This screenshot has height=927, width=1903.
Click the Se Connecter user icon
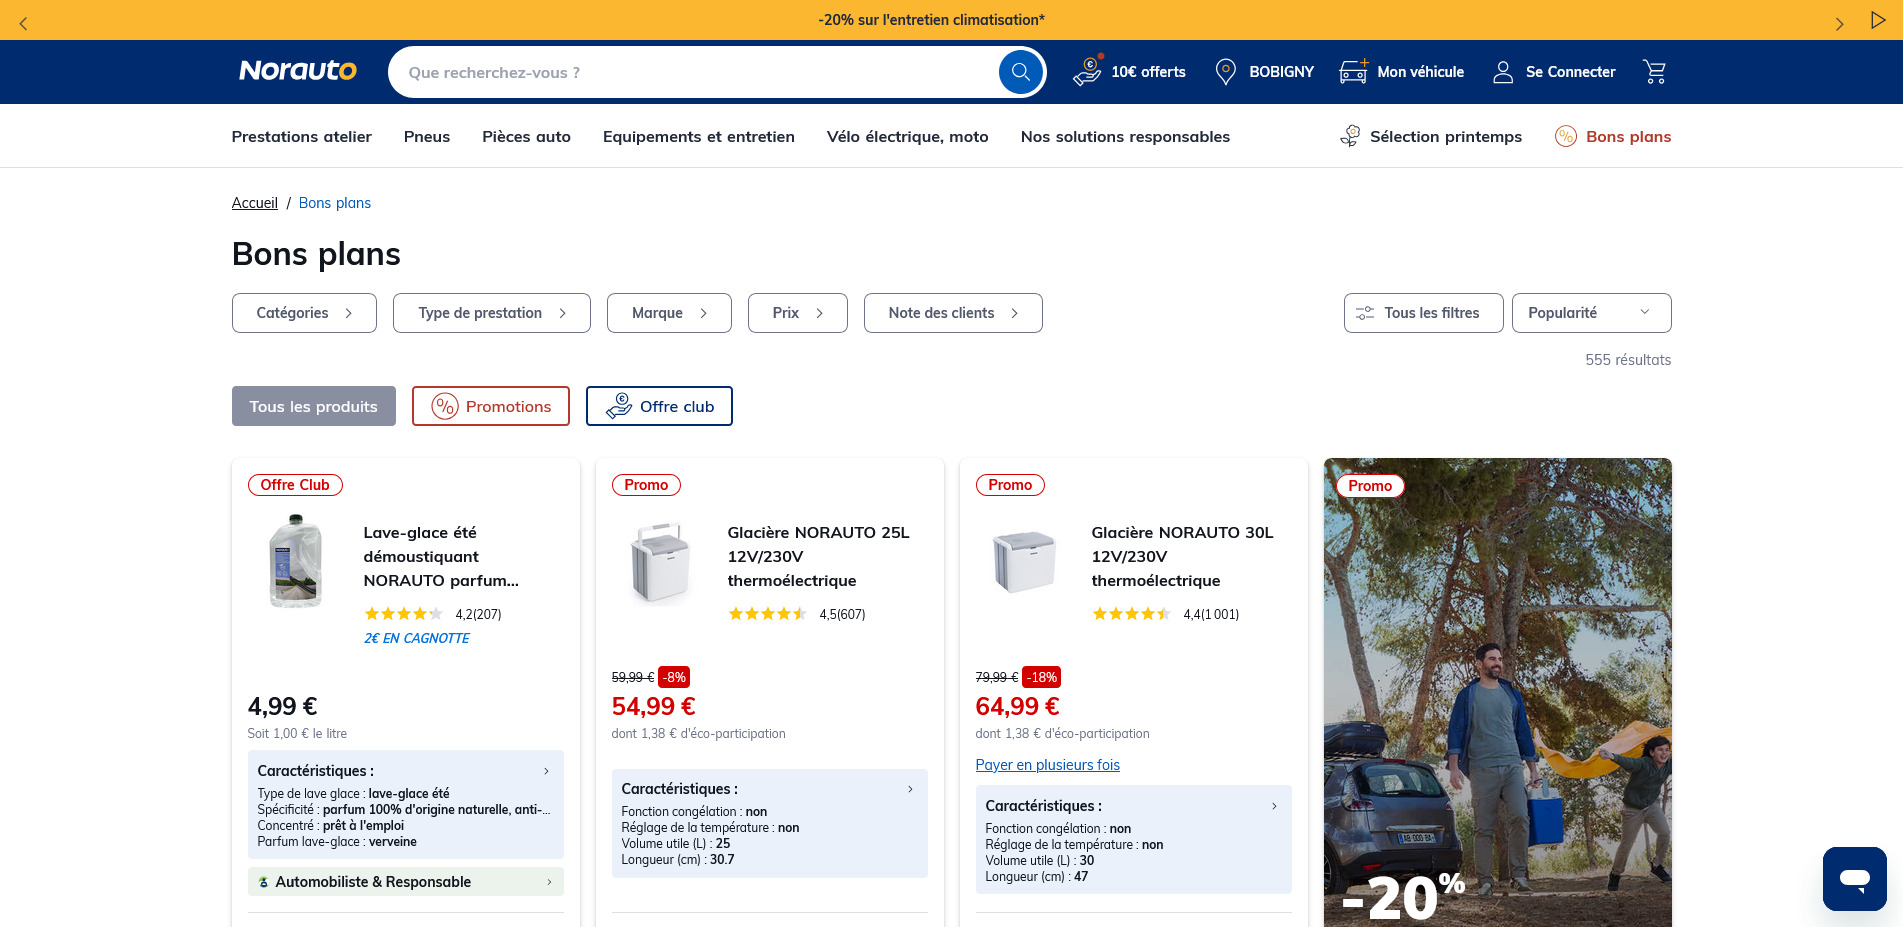coord(1502,72)
